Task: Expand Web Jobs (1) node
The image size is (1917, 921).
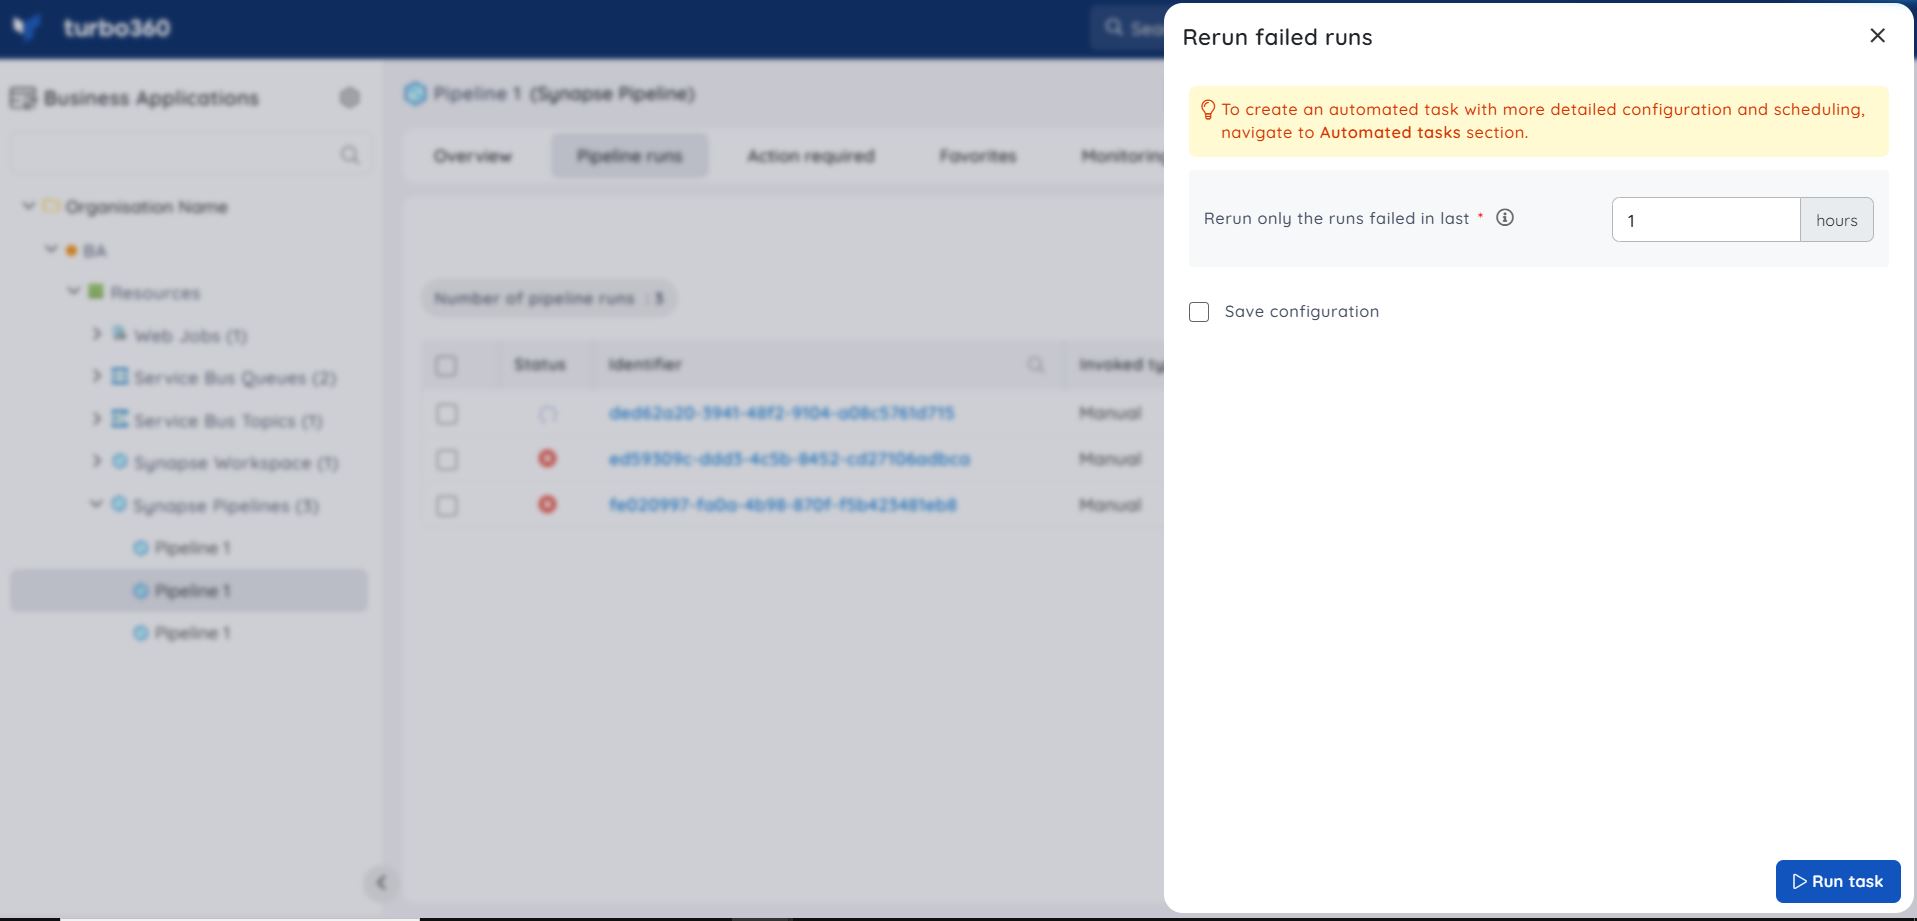Action: 97,334
